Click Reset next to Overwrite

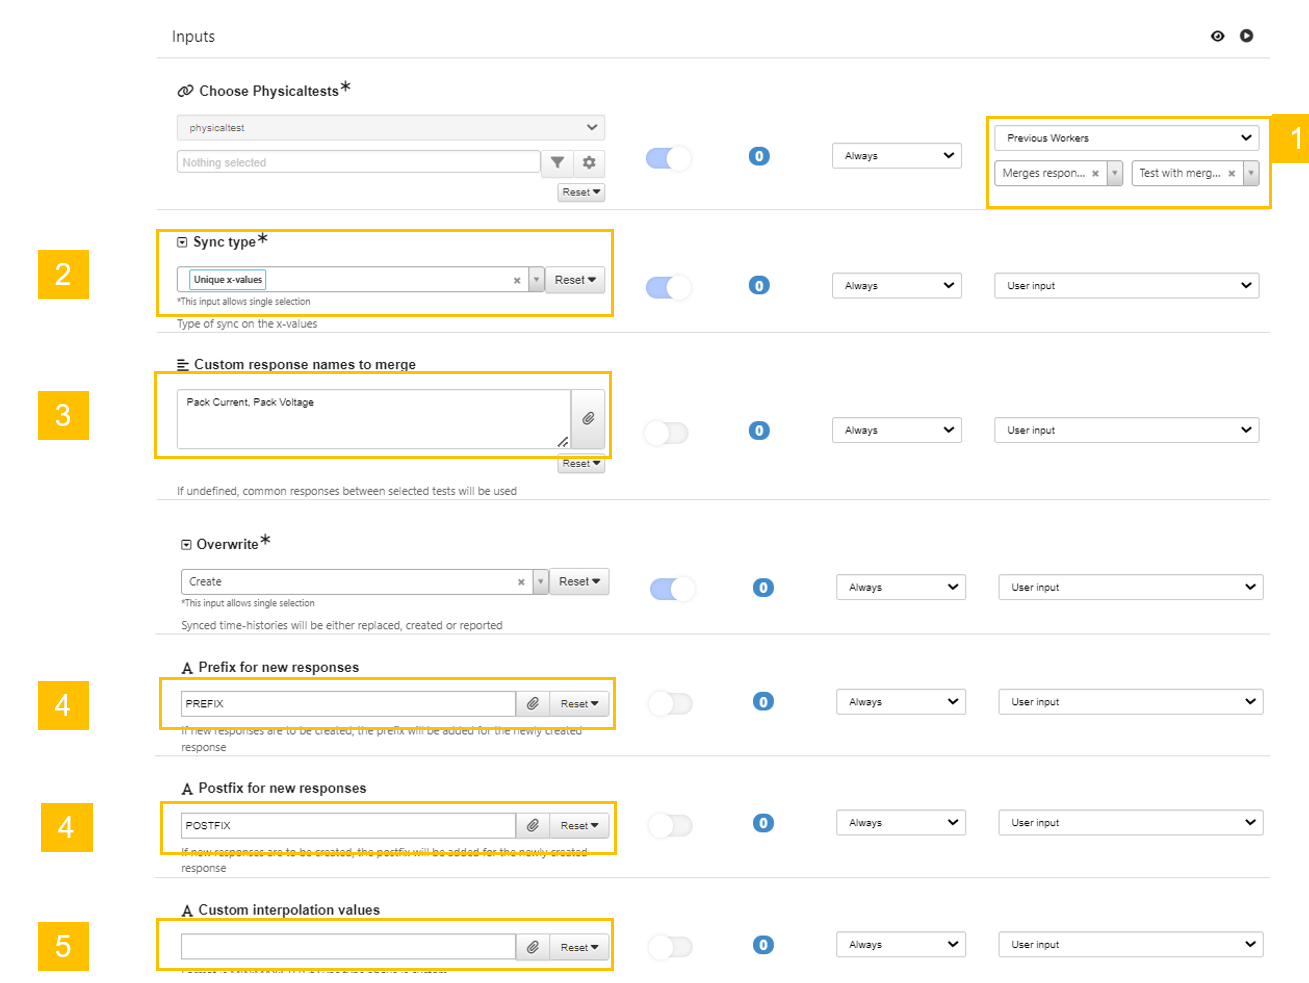[579, 582]
